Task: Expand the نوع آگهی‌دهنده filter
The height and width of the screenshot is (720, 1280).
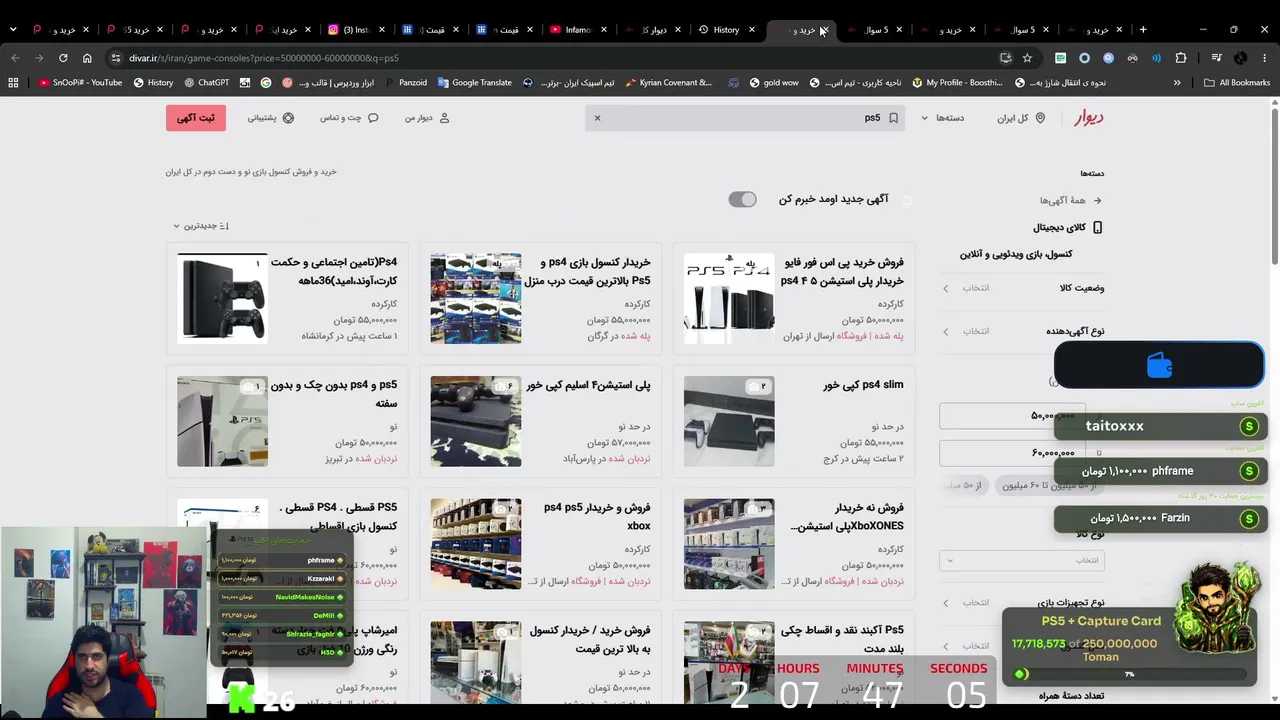Action: click(1022, 331)
